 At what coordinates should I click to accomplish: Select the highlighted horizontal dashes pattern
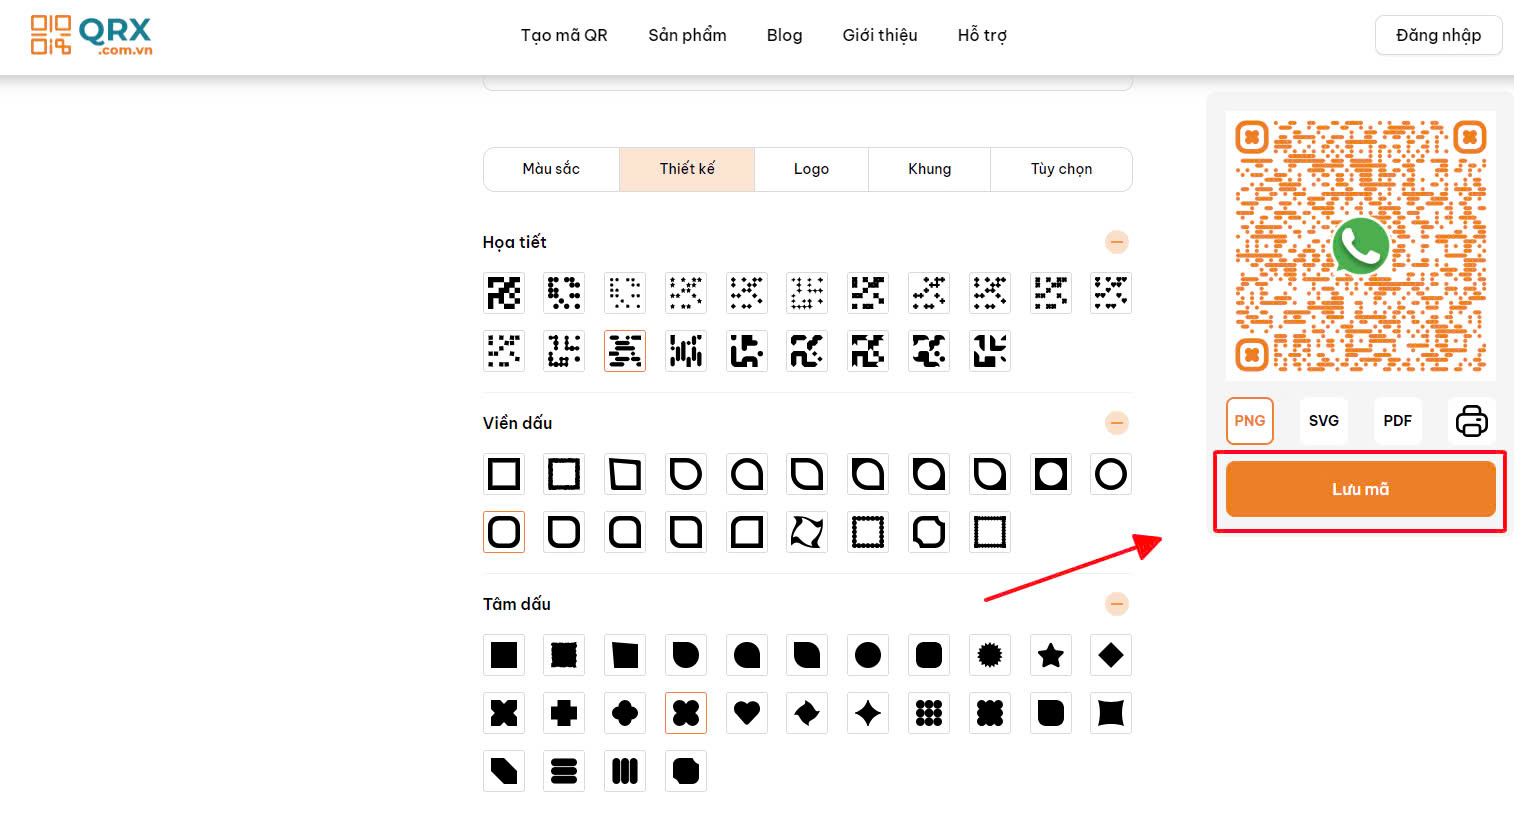(625, 351)
